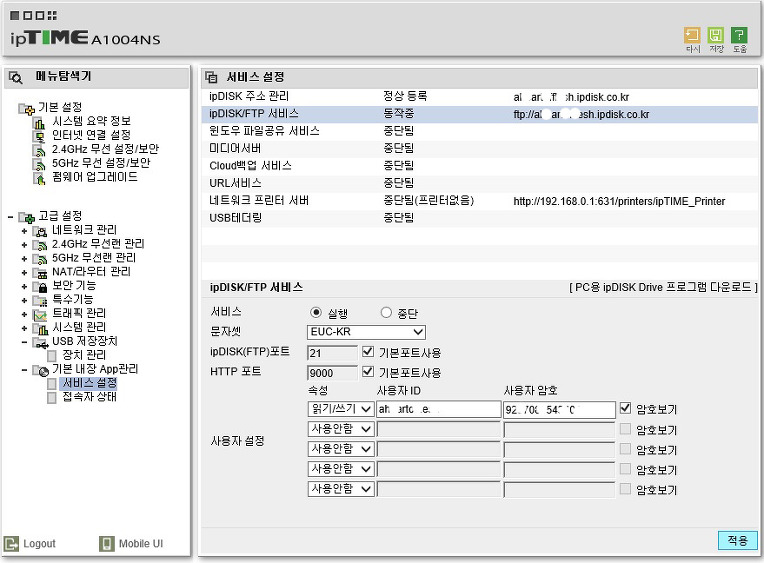This screenshot has width=764, height=563.
Task: Open the third user 사용안함 dropdown
Action: point(341,449)
